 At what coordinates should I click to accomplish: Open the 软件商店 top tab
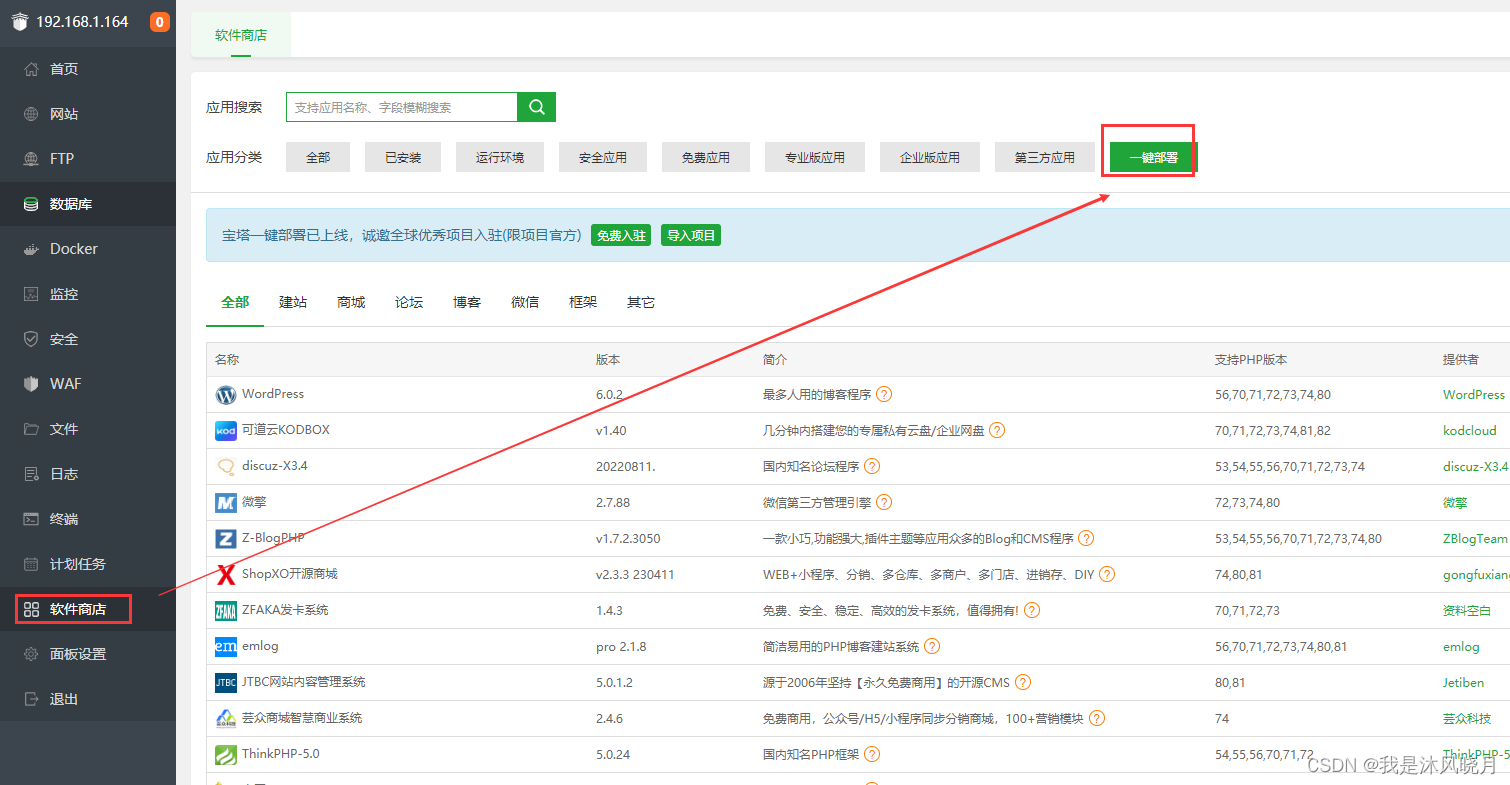241,35
